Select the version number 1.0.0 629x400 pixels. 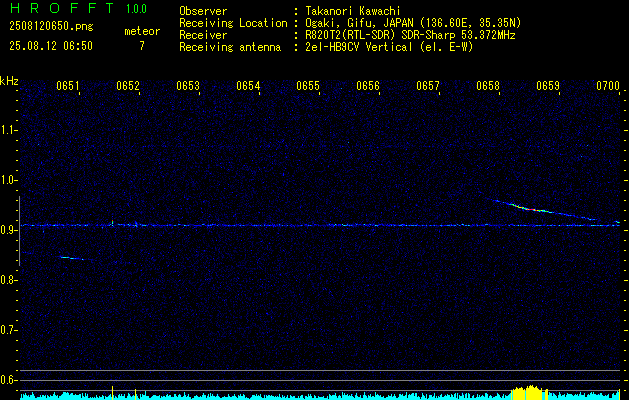click(136, 9)
